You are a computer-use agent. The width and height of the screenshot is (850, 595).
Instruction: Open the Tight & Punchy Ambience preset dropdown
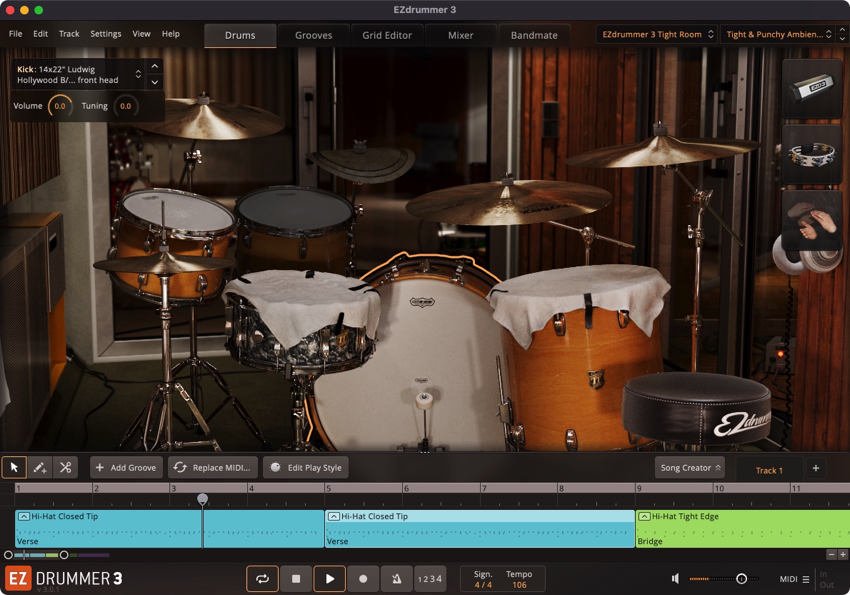[778, 34]
